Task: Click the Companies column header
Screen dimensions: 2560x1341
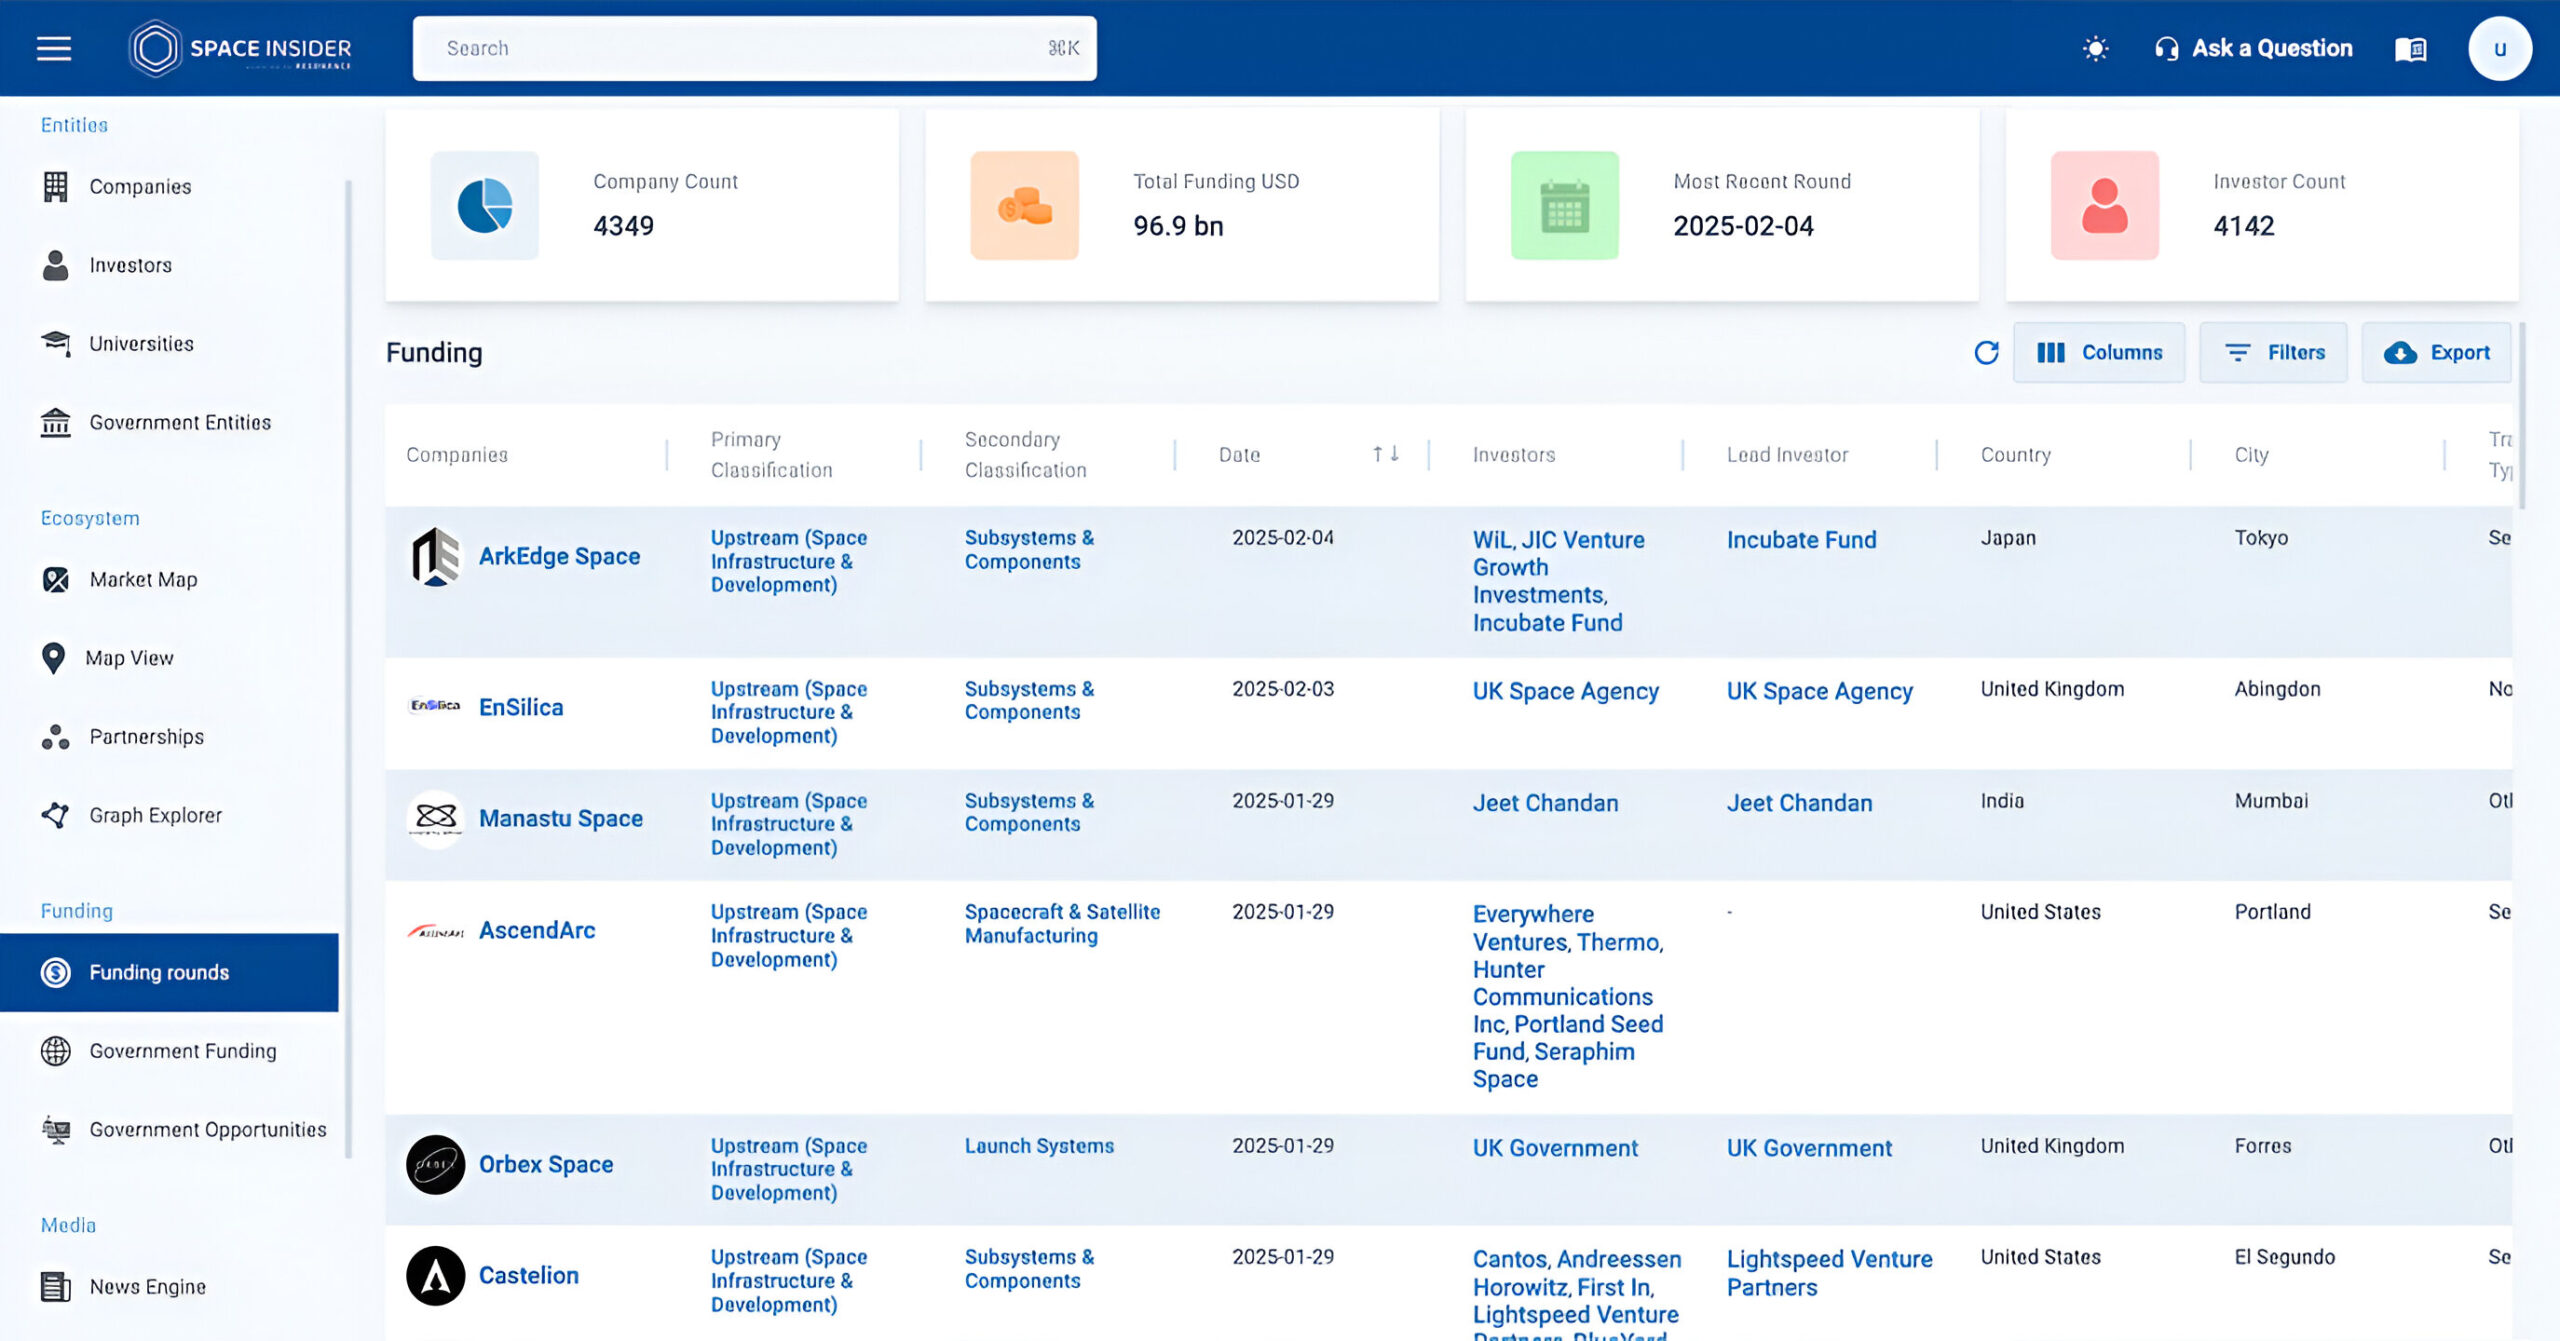Action: point(457,455)
